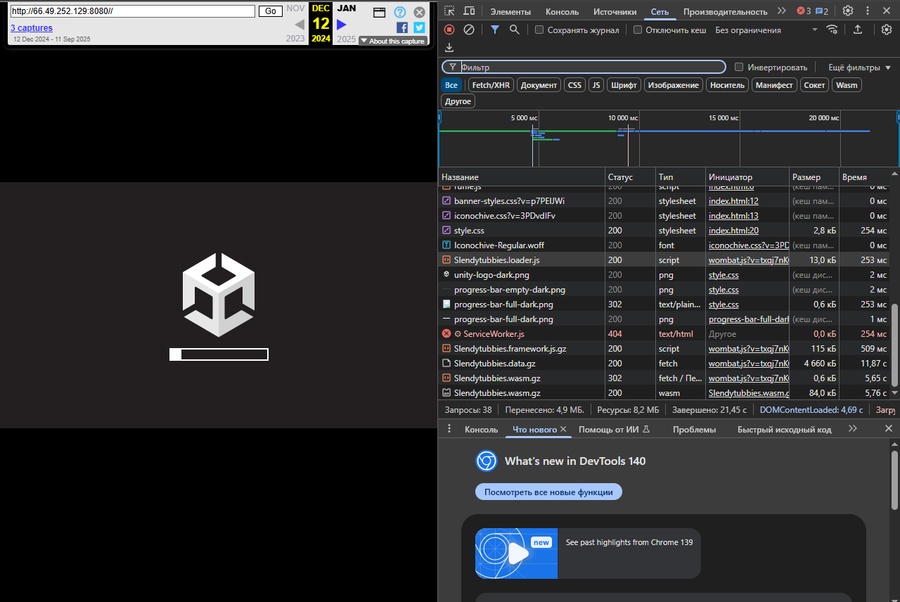
Task: Share capture on Twitter icon
Action: pyautogui.click(x=420, y=28)
